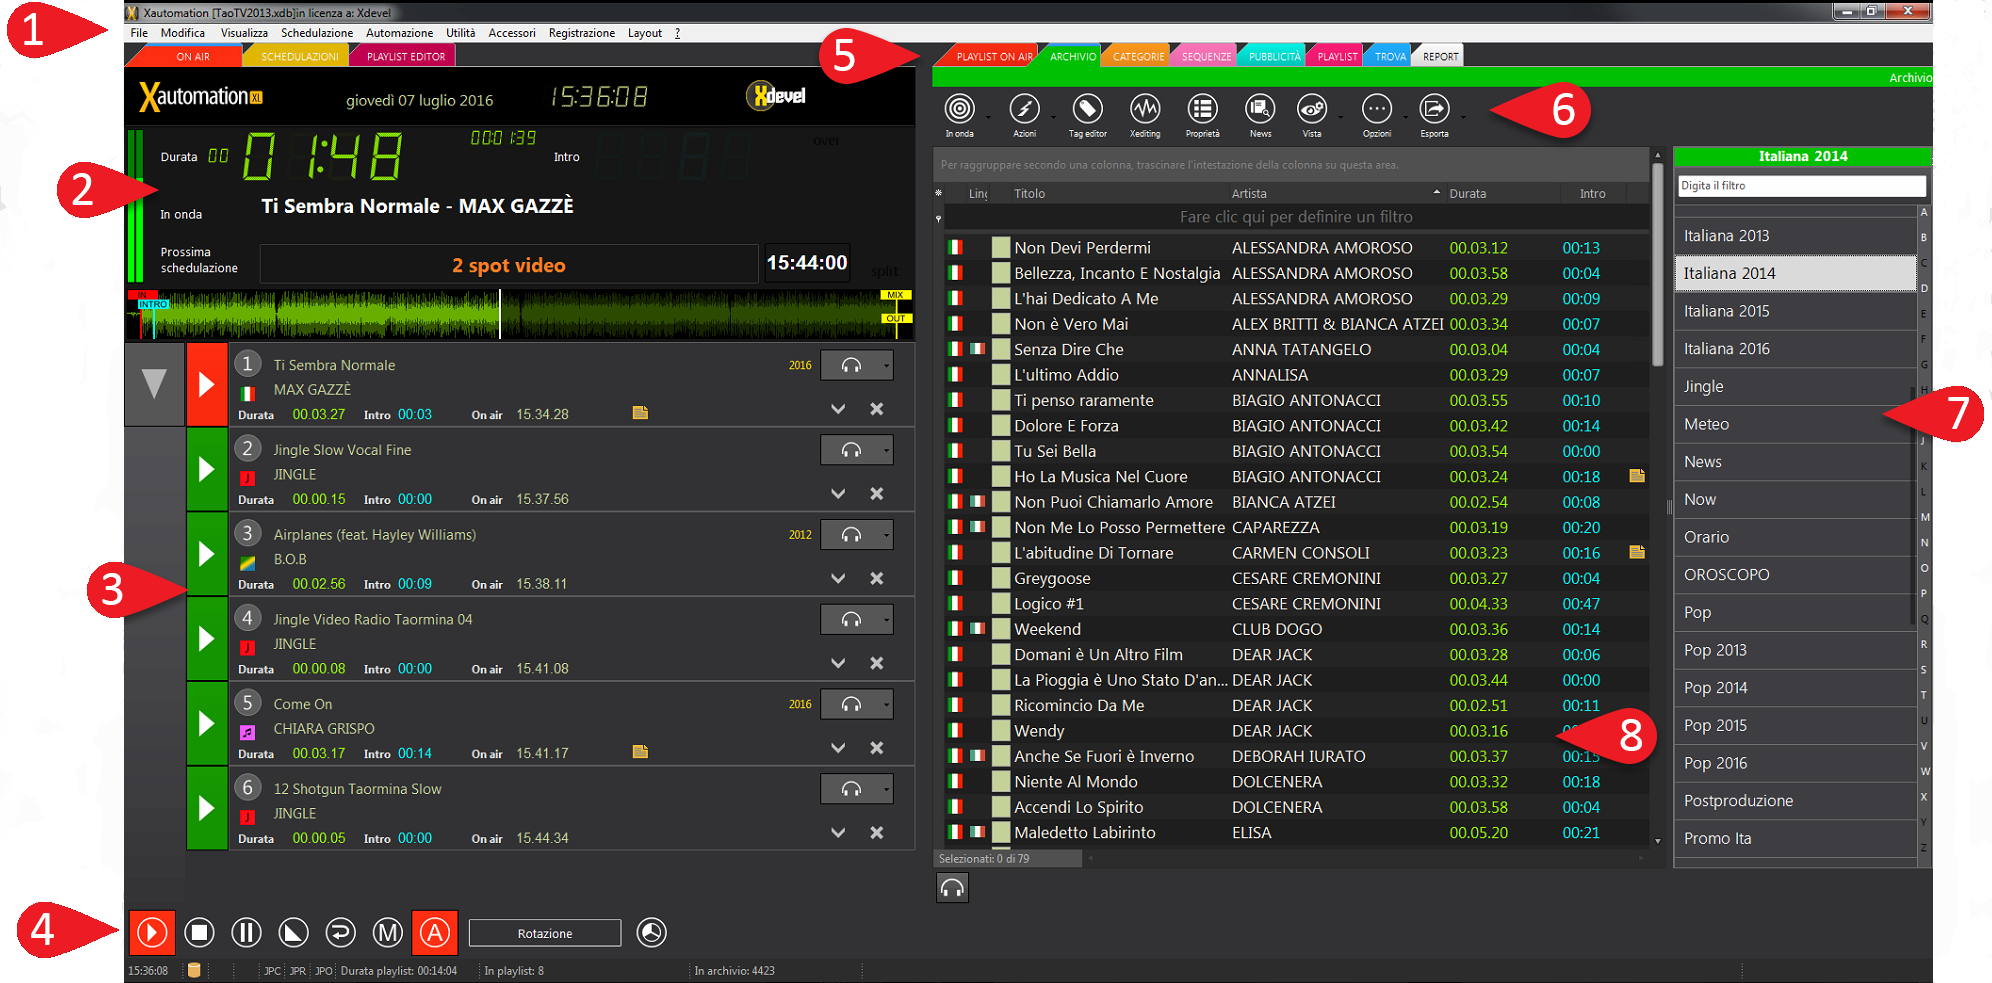Click the In onda toolbar icon
This screenshot has width=1992, height=983.
tap(959, 108)
